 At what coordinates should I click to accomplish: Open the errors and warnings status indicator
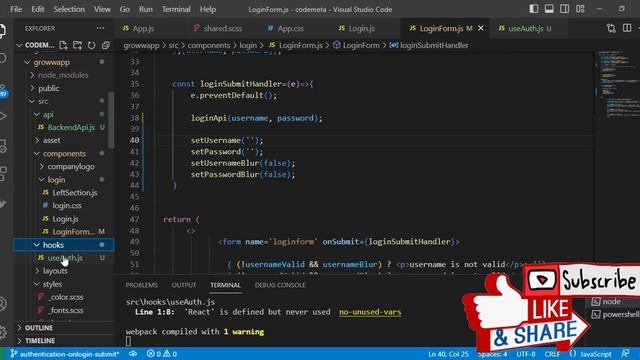tap(162, 354)
